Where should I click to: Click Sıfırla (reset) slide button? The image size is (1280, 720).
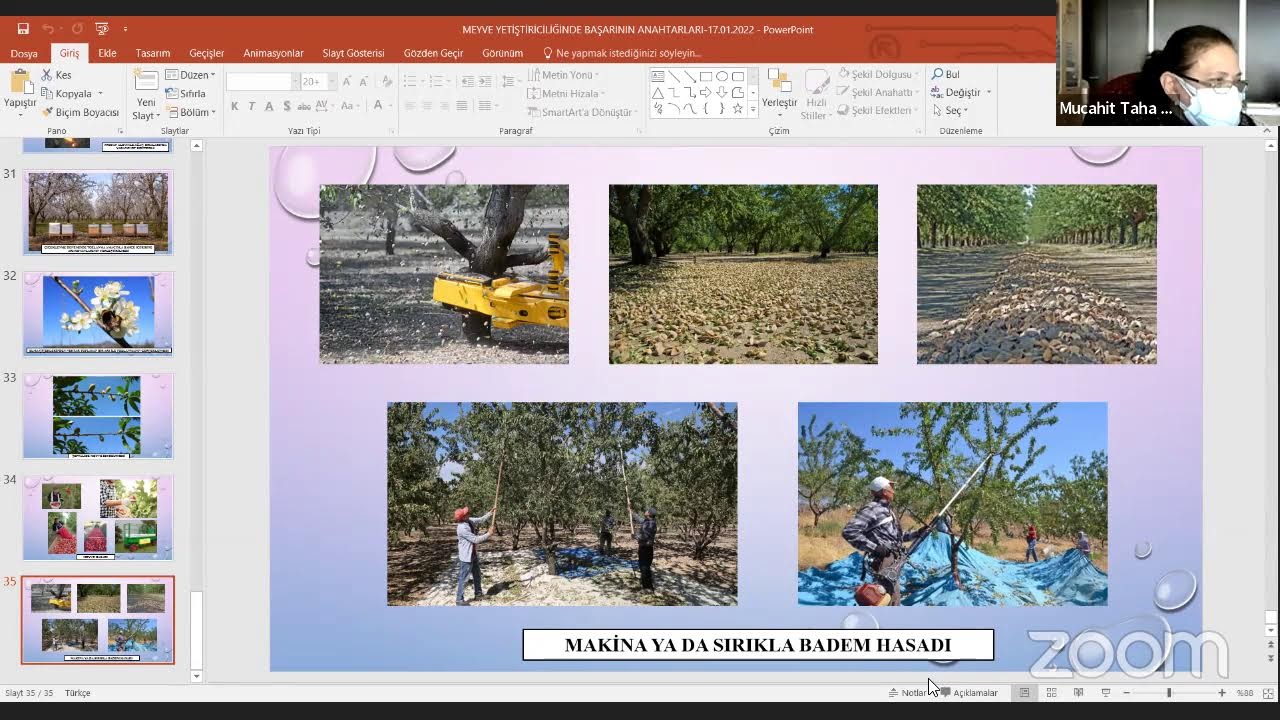(x=186, y=93)
